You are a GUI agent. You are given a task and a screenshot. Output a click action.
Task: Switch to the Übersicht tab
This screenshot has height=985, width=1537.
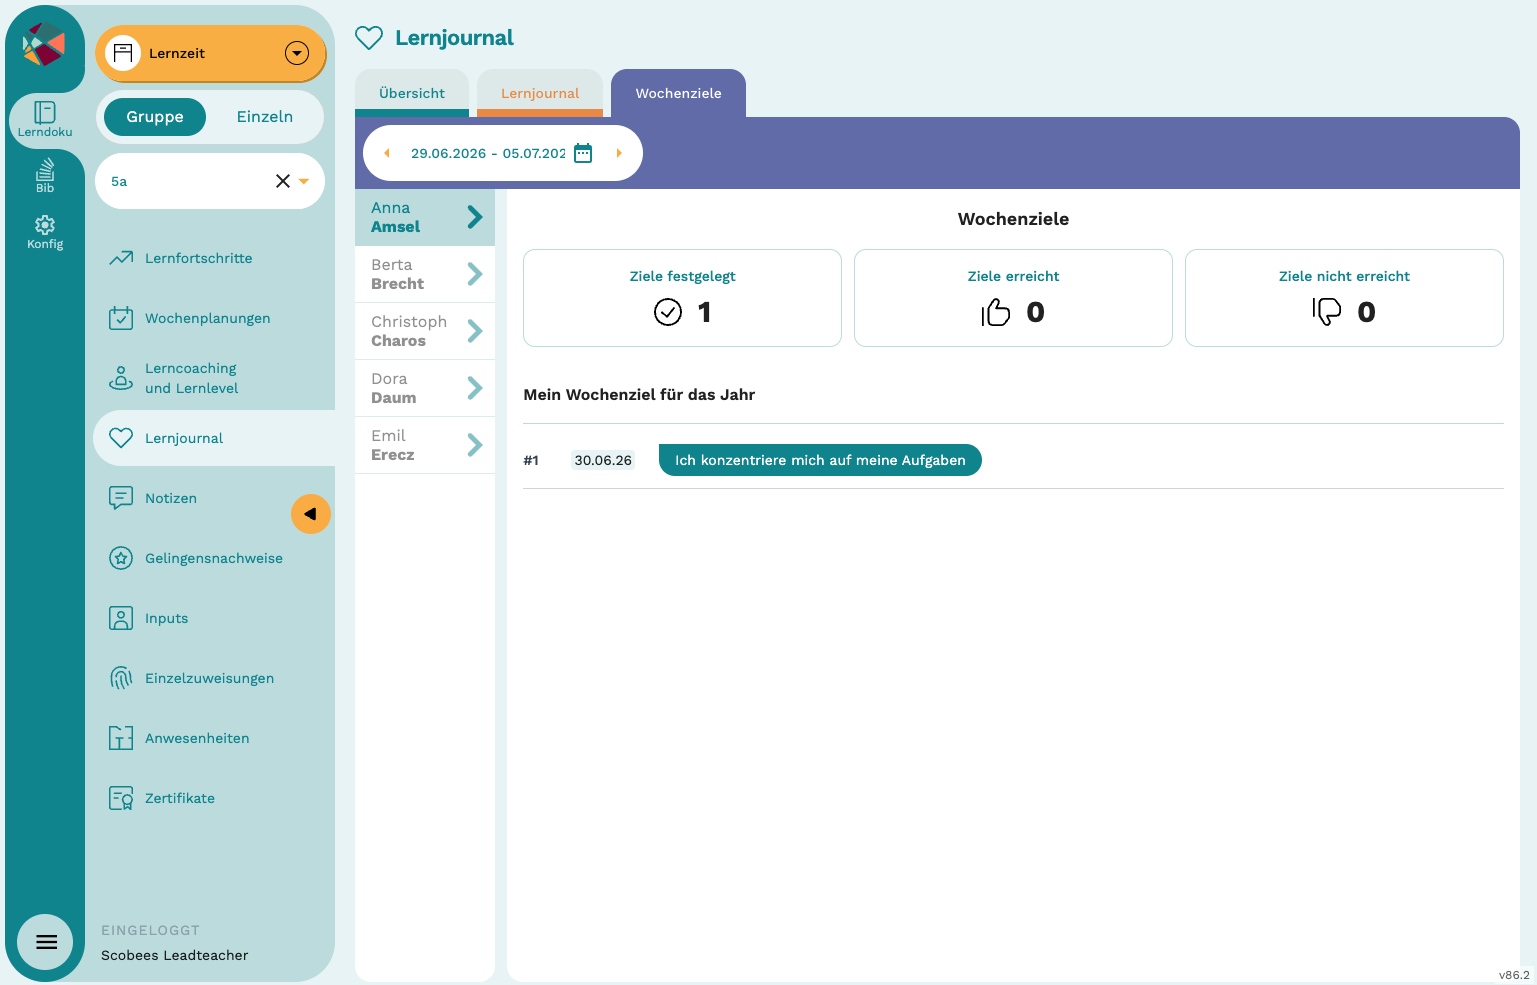point(412,93)
